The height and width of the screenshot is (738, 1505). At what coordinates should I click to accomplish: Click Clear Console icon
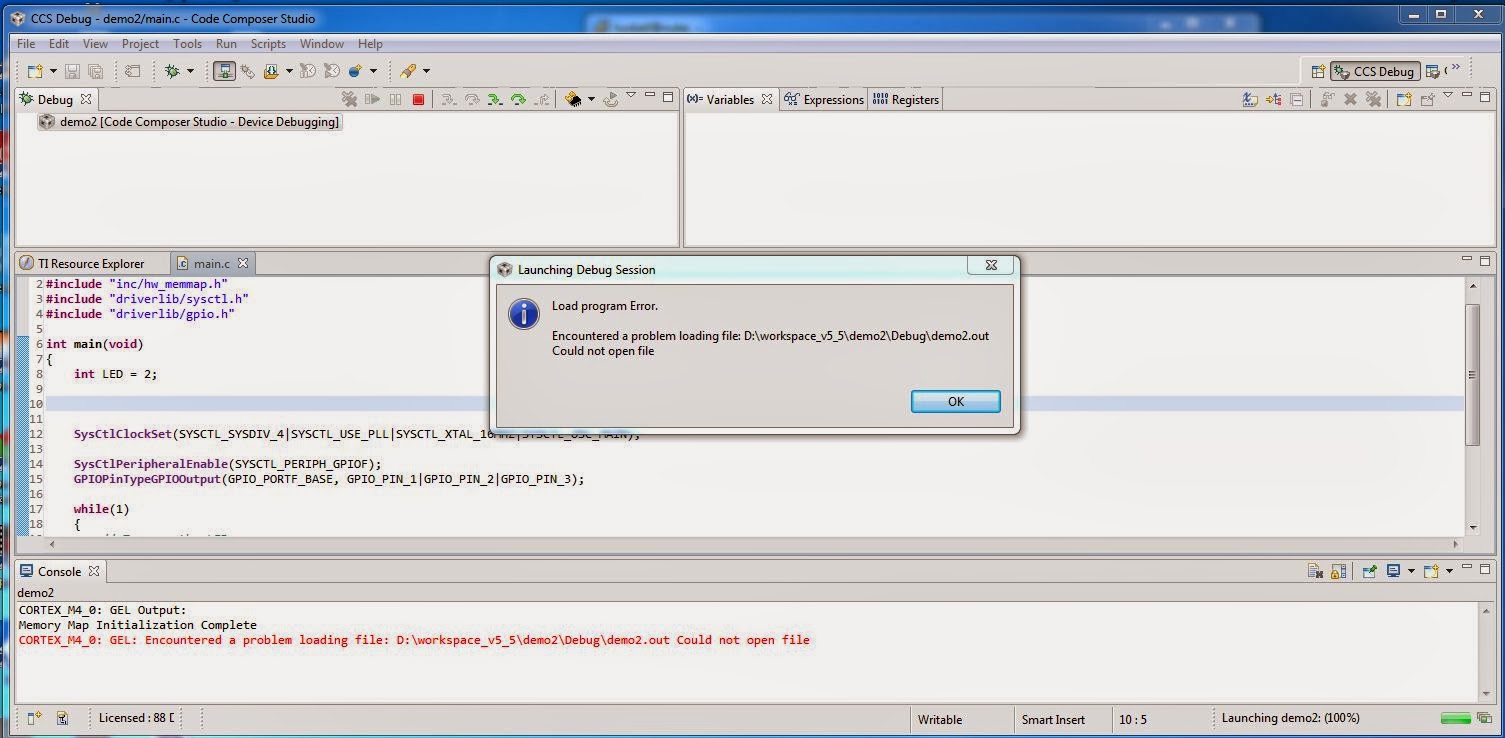[x=1316, y=571]
